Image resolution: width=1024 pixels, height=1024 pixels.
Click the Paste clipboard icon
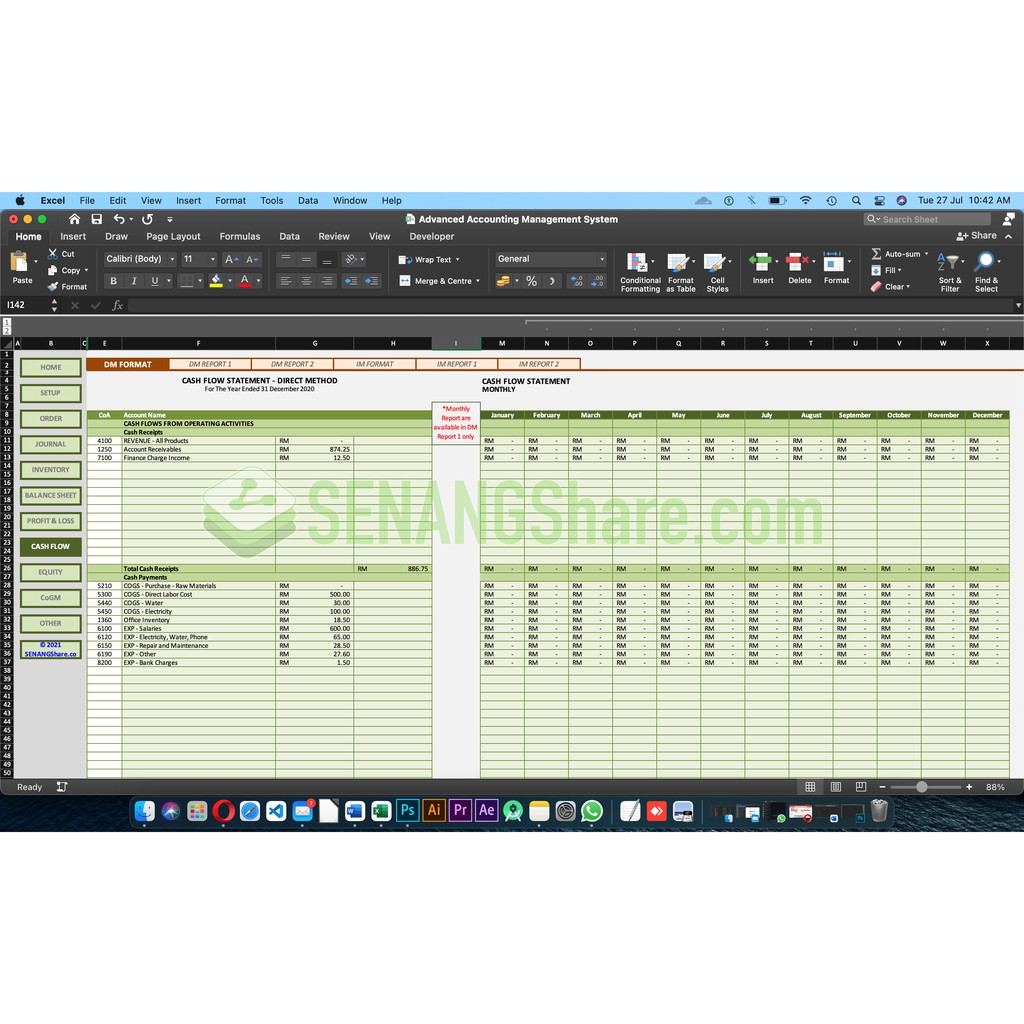coord(20,263)
